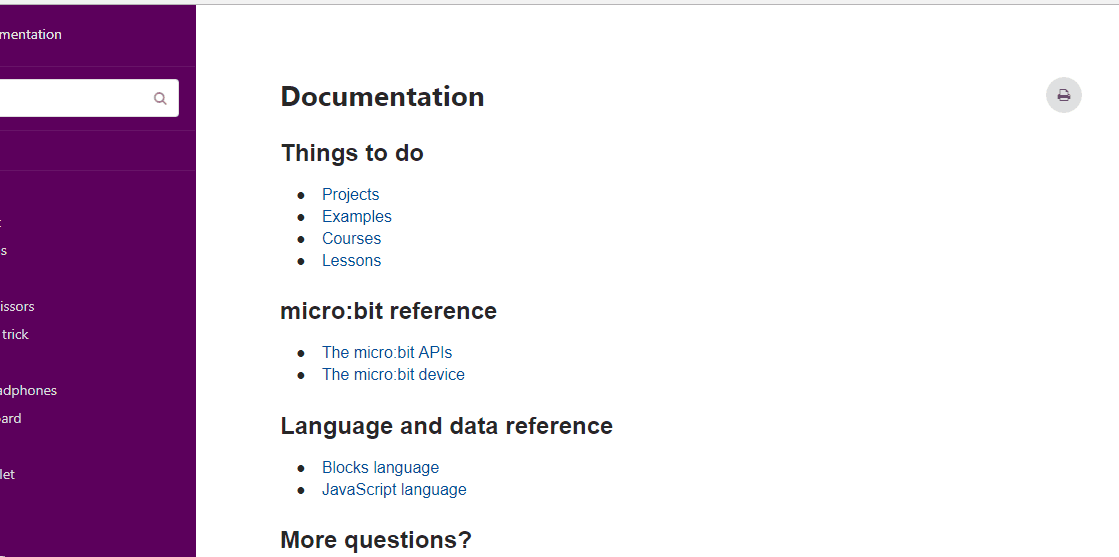This screenshot has width=1119, height=557.
Task: Open the Lessons link
Action: coord(351,261)
